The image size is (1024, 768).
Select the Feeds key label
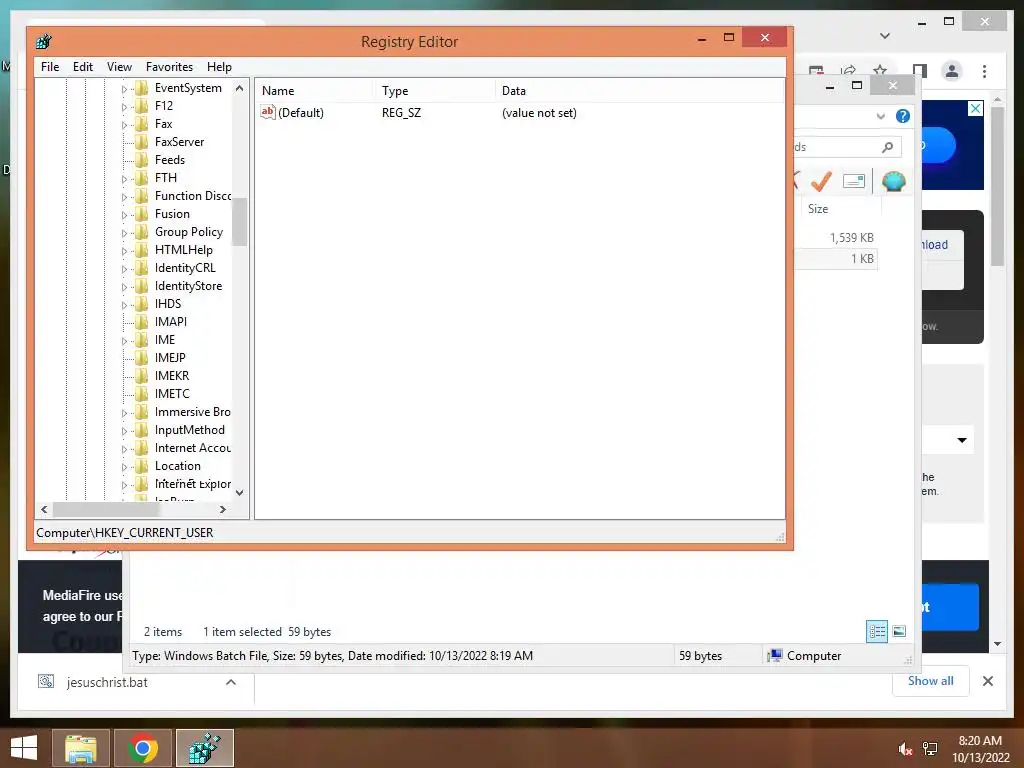click(170, 160)
